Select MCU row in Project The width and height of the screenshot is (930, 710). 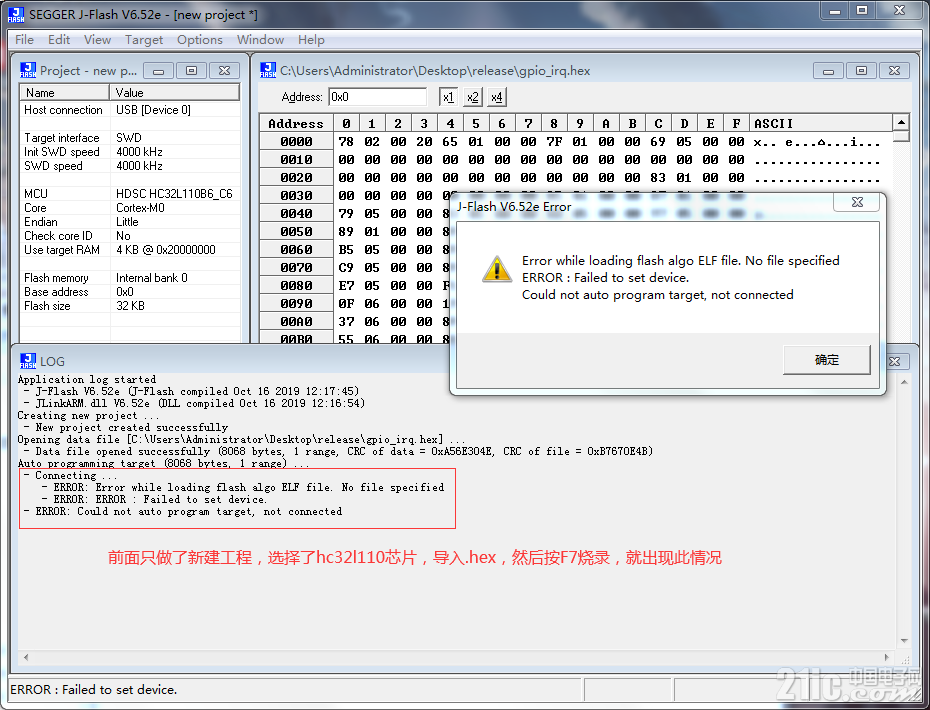coord(130,193)
